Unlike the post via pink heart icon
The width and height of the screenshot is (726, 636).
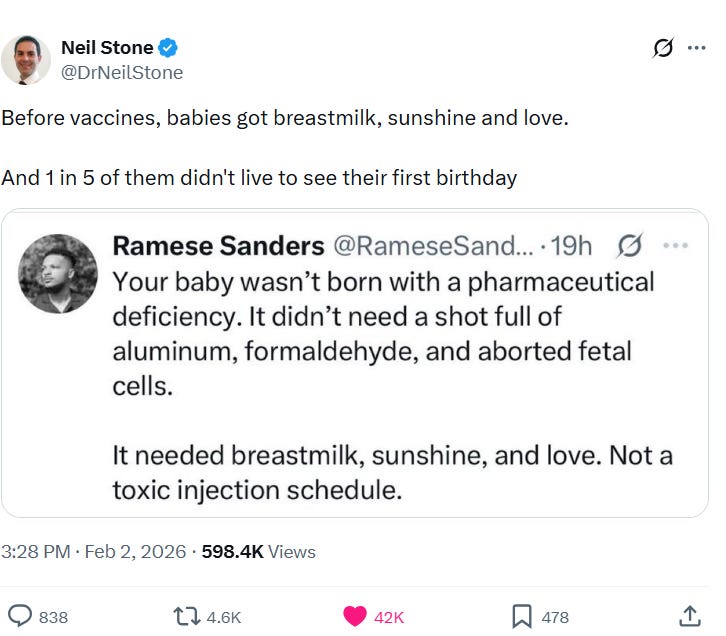point(354,616)
